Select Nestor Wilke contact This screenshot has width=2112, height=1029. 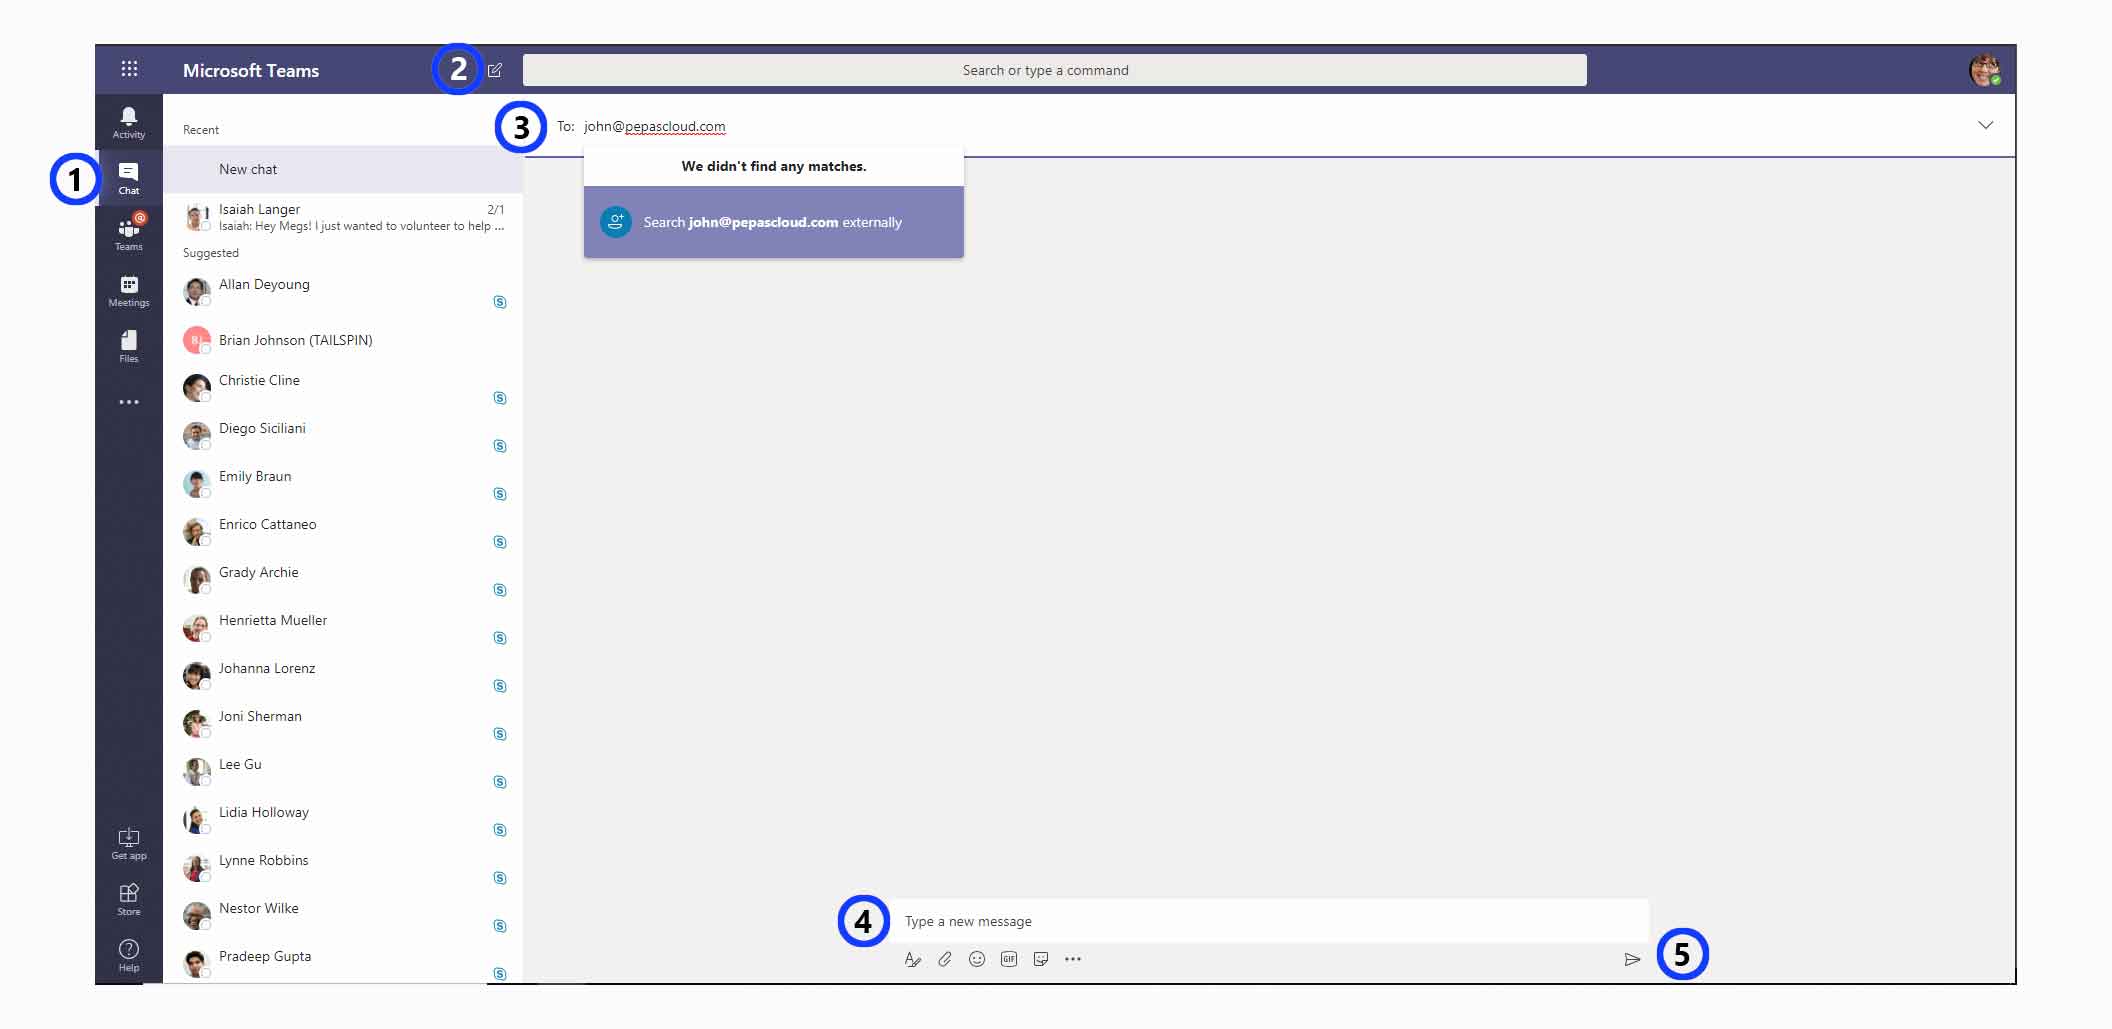click(x=343, y=915)
